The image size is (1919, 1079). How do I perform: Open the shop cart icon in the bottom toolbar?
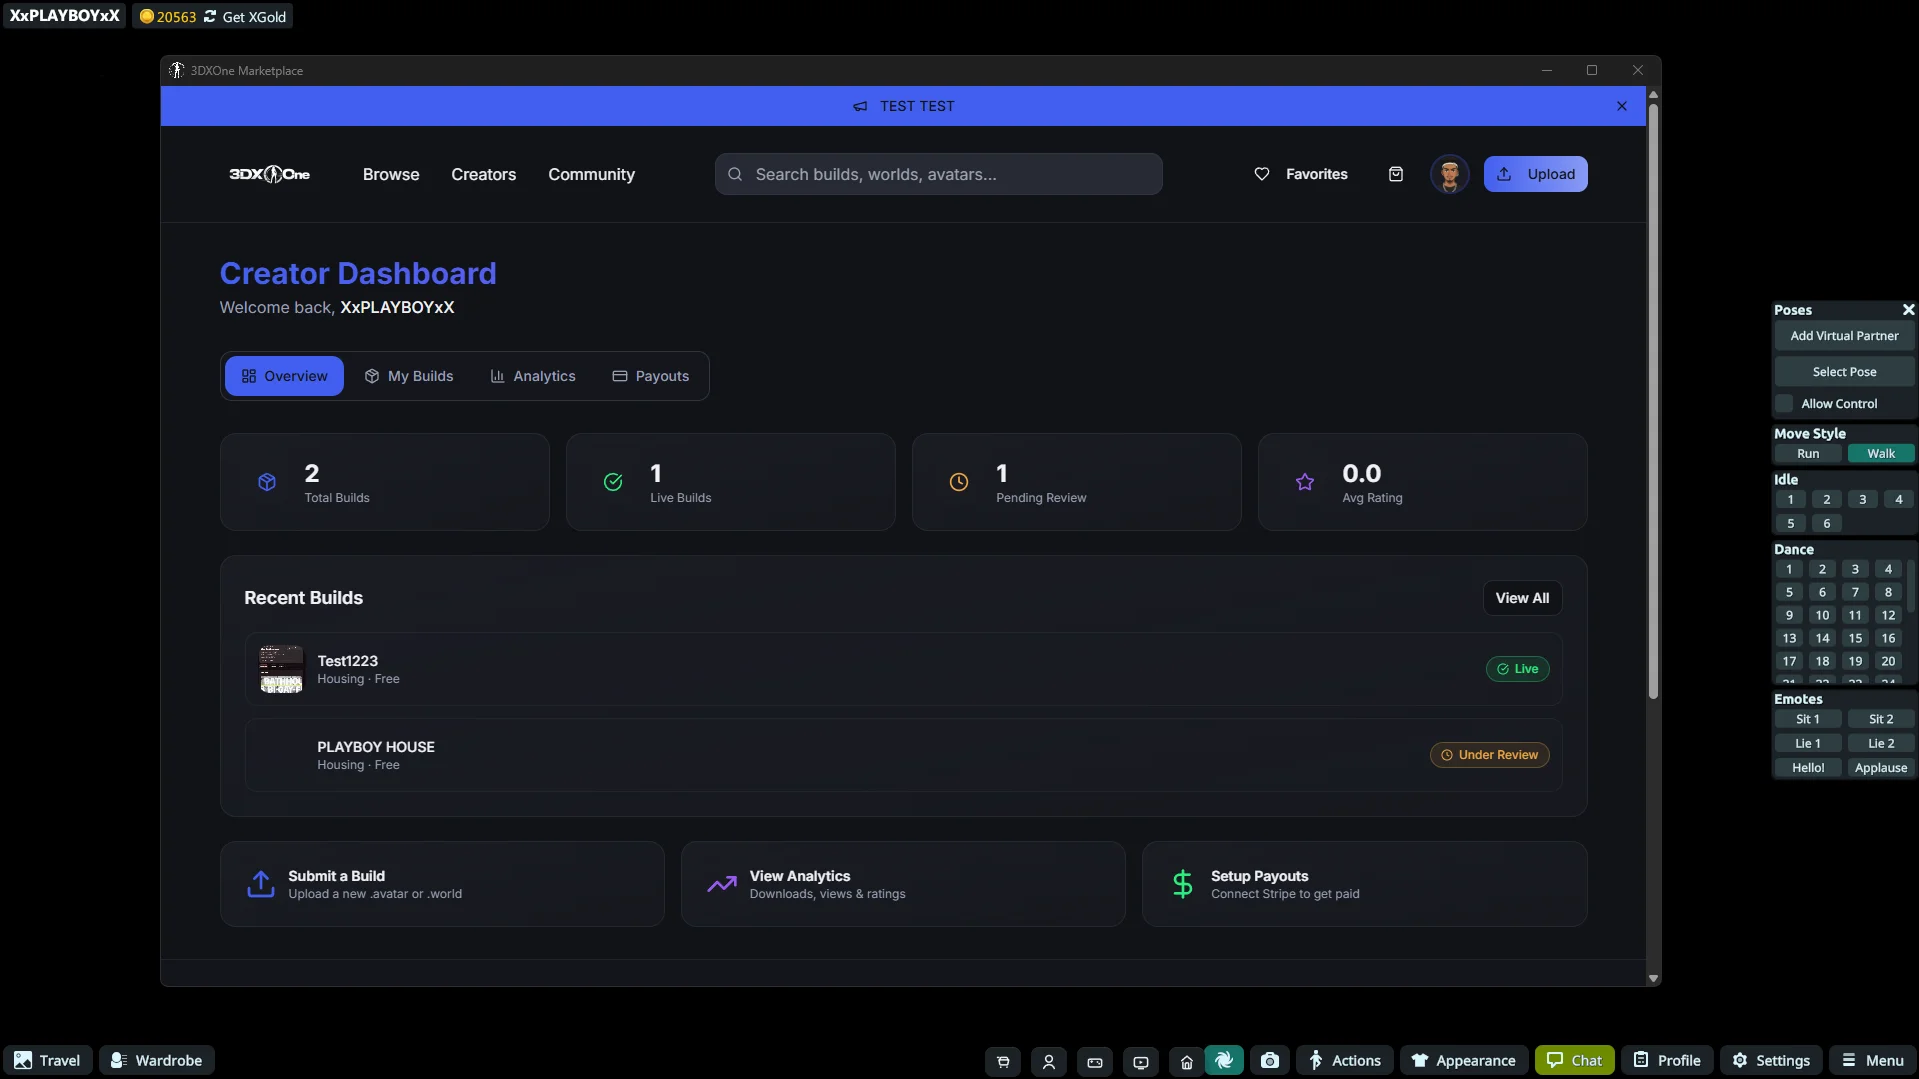click(1003, 1061)
